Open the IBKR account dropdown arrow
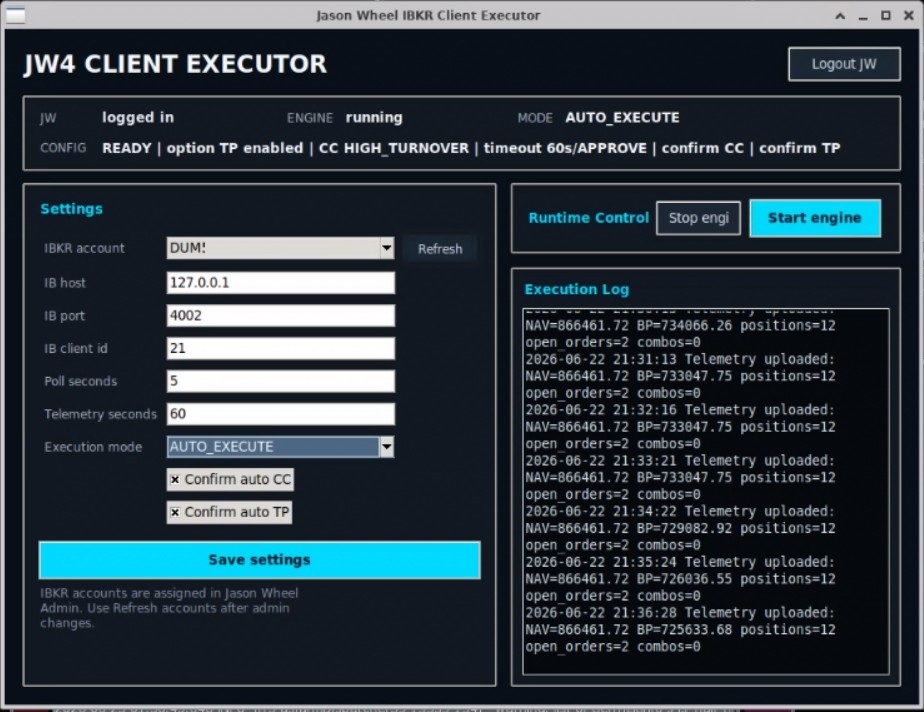Viewport: 924px width, 712px height. pos(387,248)
